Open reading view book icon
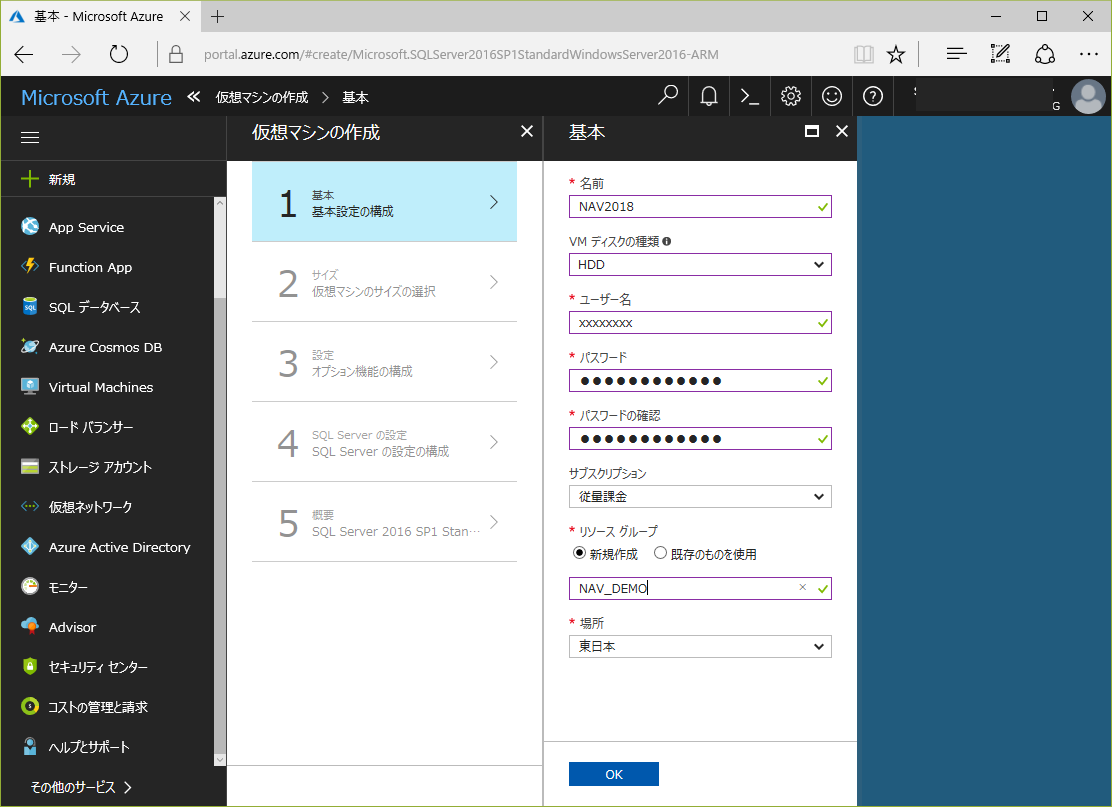1112x807 pixels. [x=864, y=55]
